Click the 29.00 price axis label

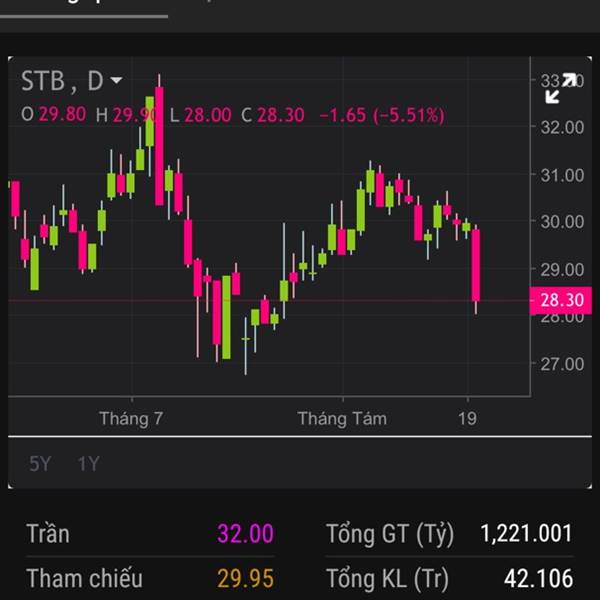point(562,270)
